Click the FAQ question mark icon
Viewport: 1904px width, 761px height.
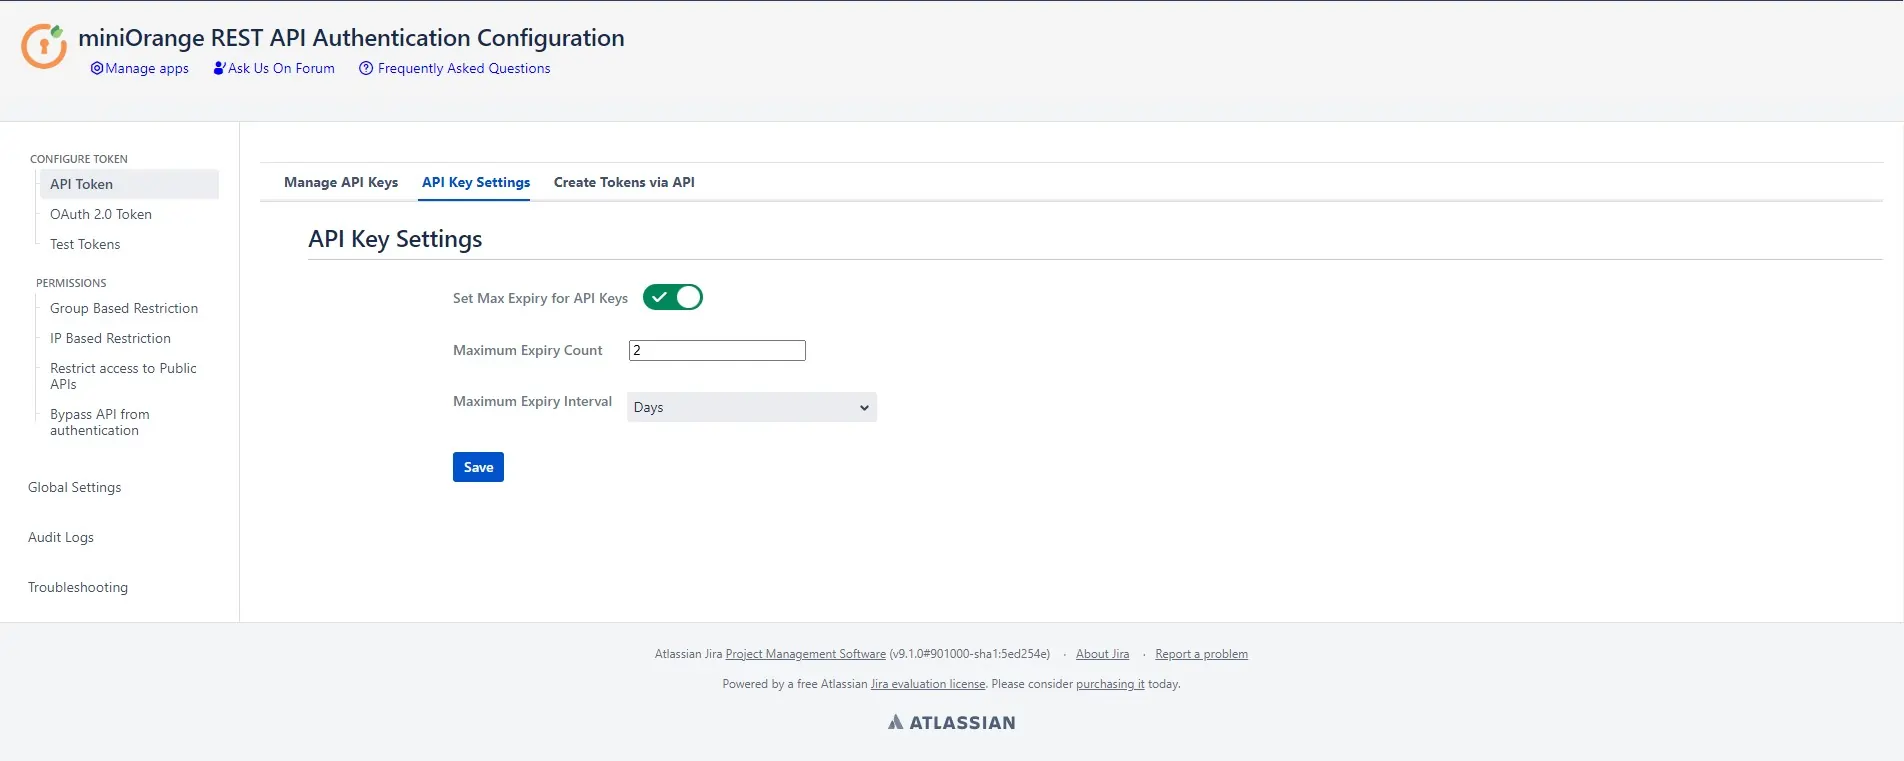coord(366,68)
